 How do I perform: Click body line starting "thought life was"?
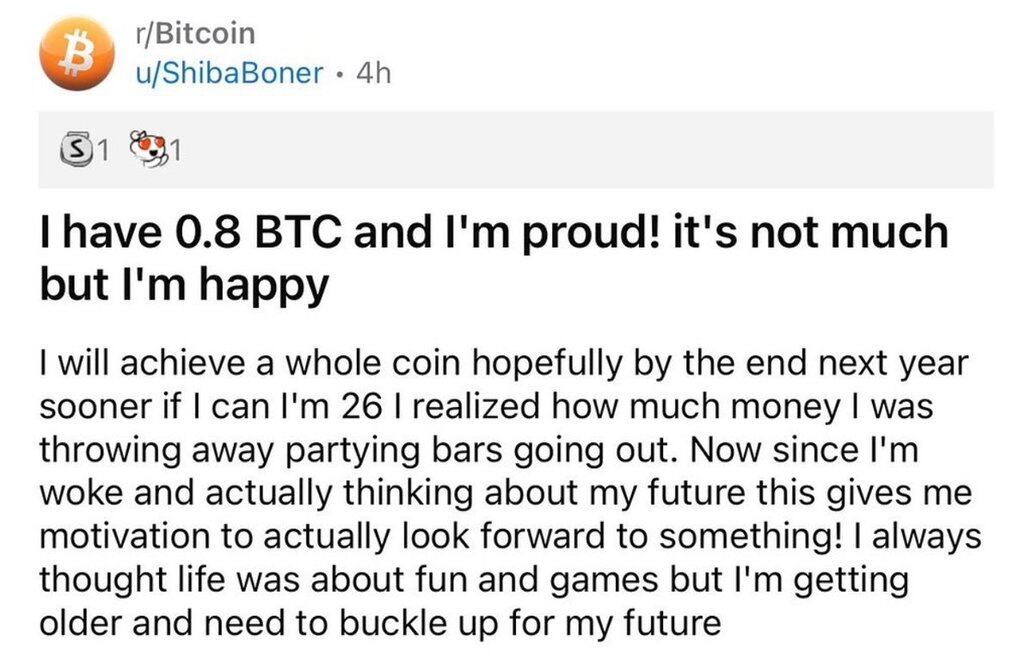(472, 580)
